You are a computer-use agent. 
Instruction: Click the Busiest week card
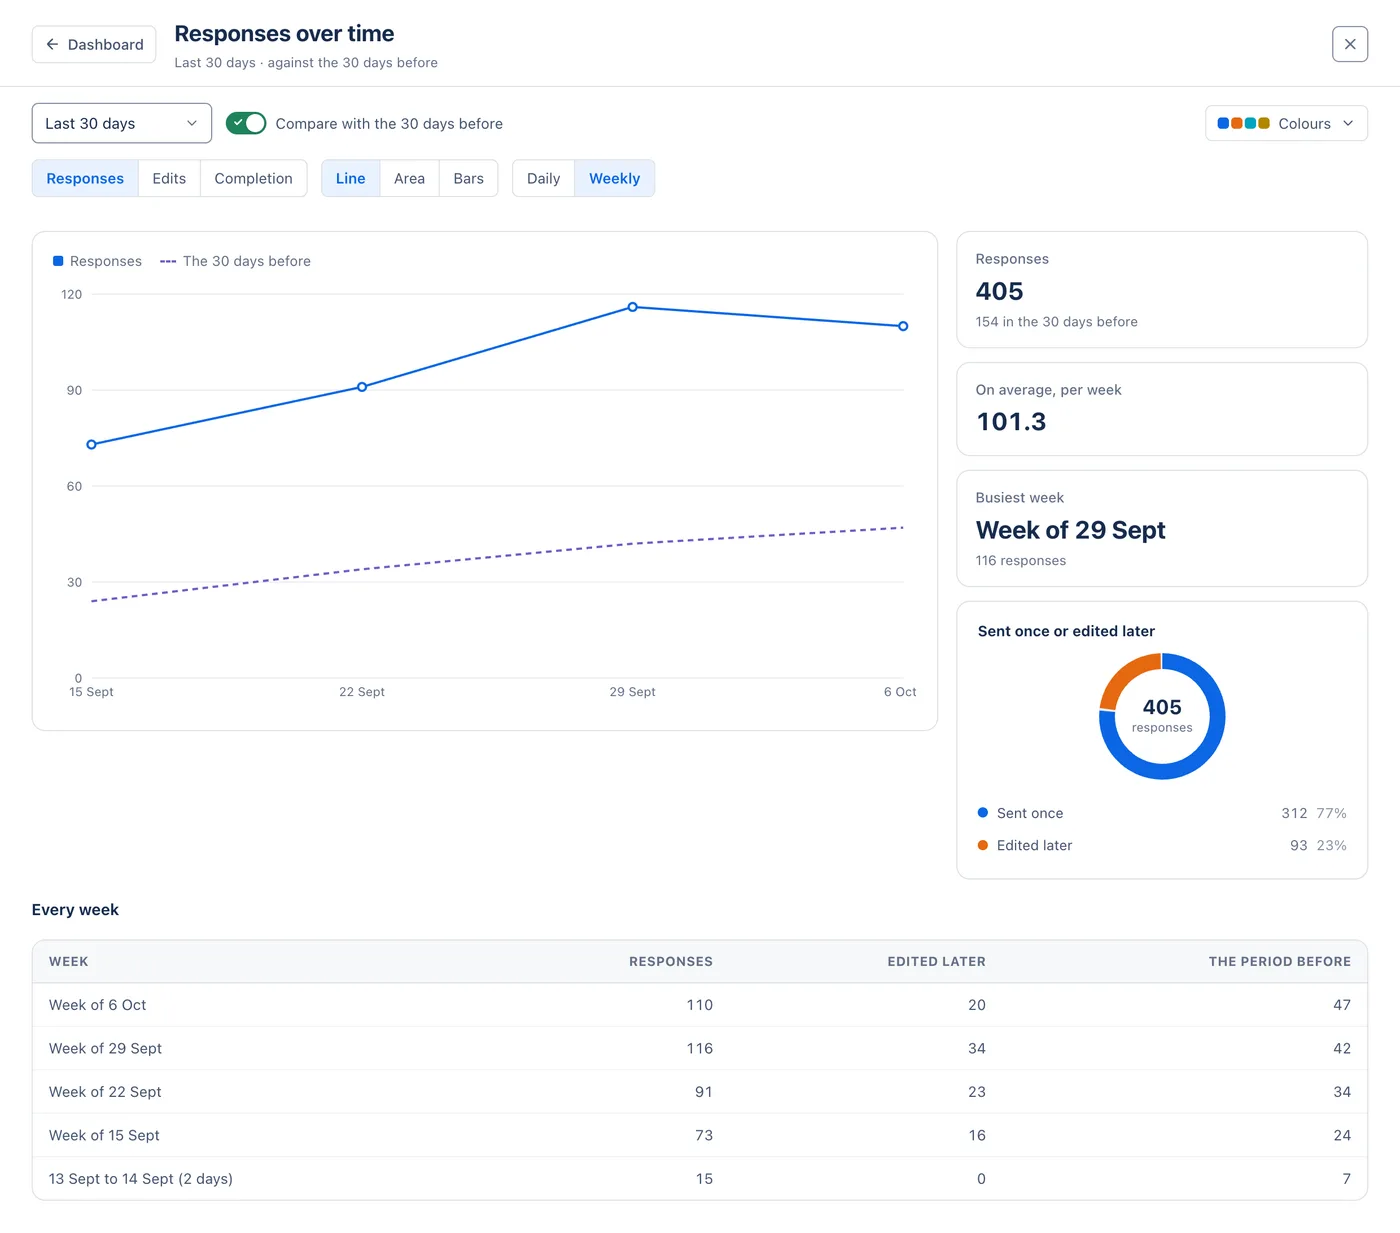[1162, 528]
